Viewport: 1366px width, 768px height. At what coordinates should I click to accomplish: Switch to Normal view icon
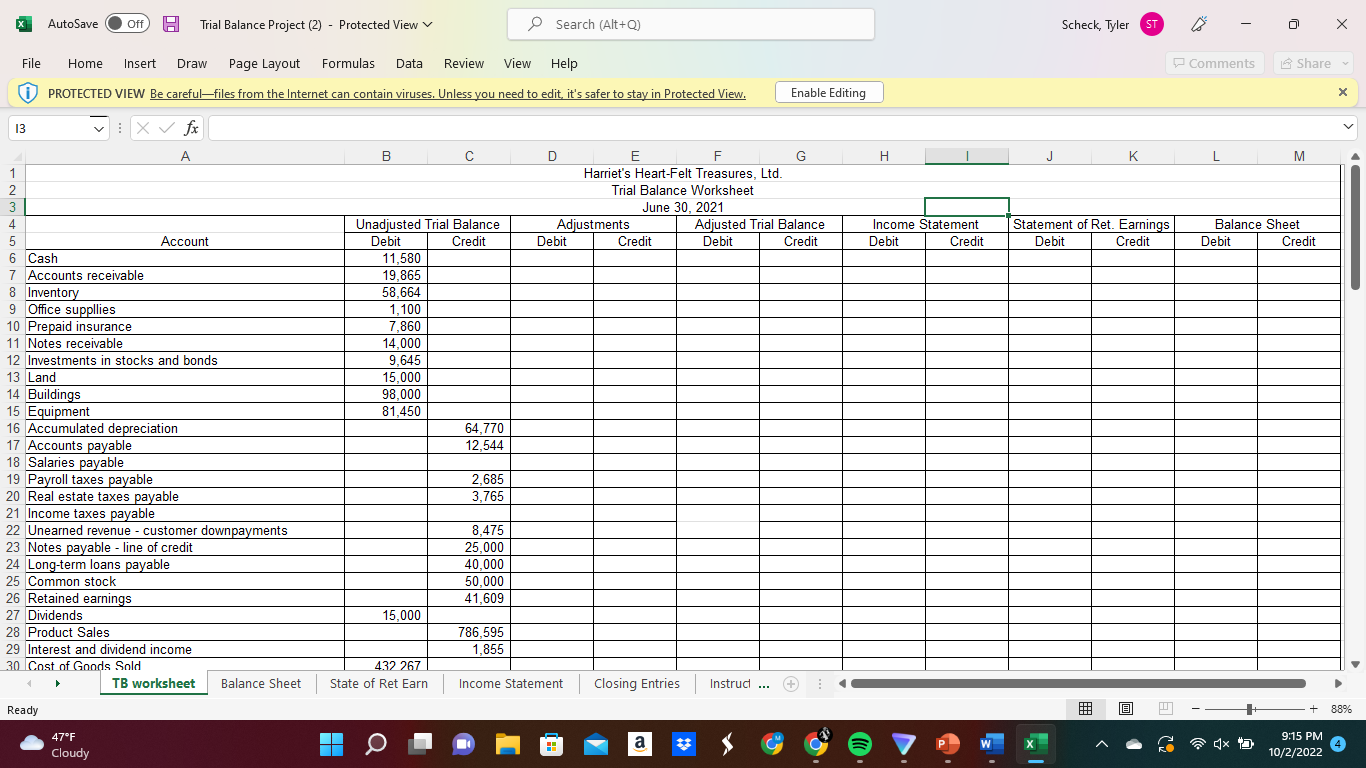click(1086, 709)
